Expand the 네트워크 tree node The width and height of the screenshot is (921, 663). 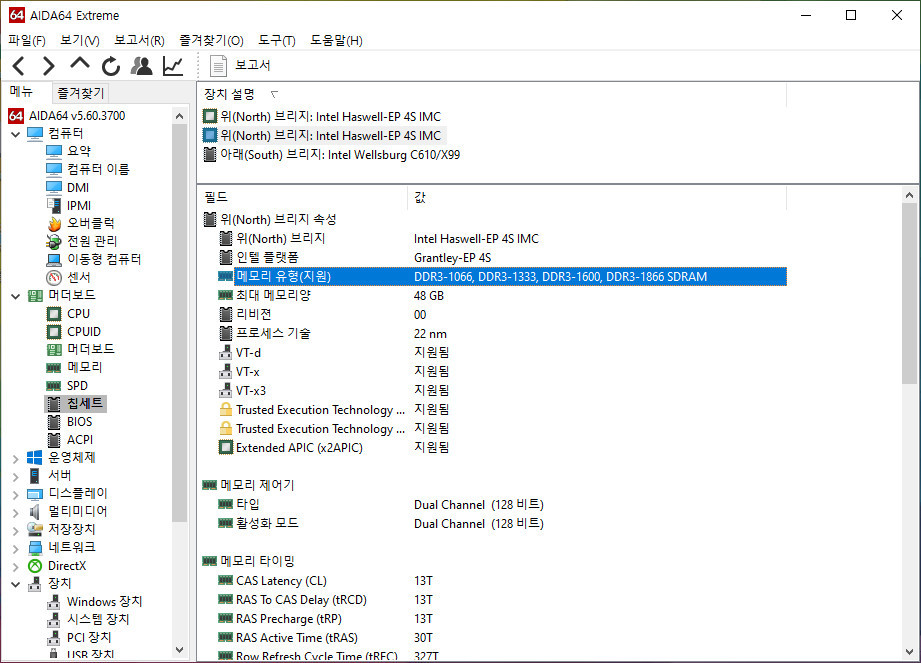click(x=16, y=548)
